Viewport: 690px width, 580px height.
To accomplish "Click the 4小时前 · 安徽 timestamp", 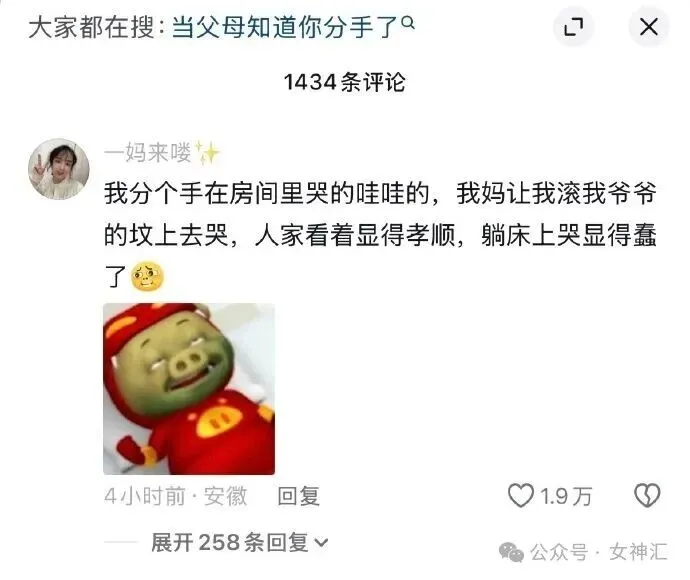I will (176, 496).
